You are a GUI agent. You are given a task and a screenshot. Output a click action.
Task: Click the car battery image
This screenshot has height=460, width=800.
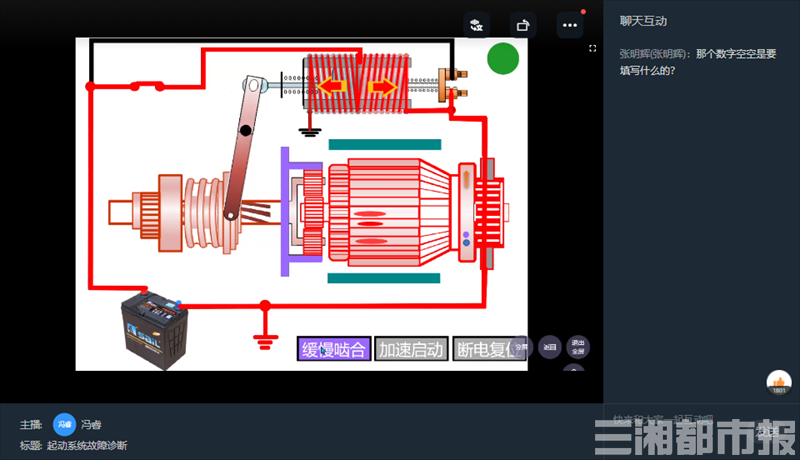click(155, 330)
